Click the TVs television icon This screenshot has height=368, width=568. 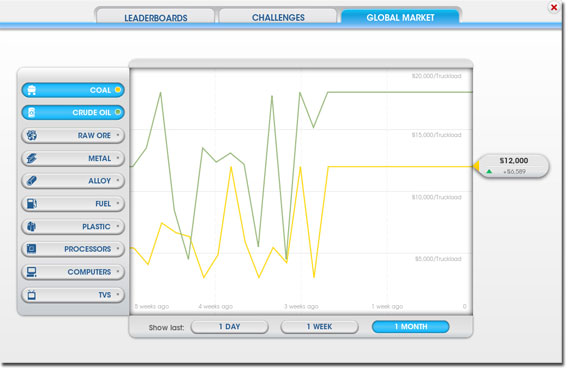[x=32, y=294]
